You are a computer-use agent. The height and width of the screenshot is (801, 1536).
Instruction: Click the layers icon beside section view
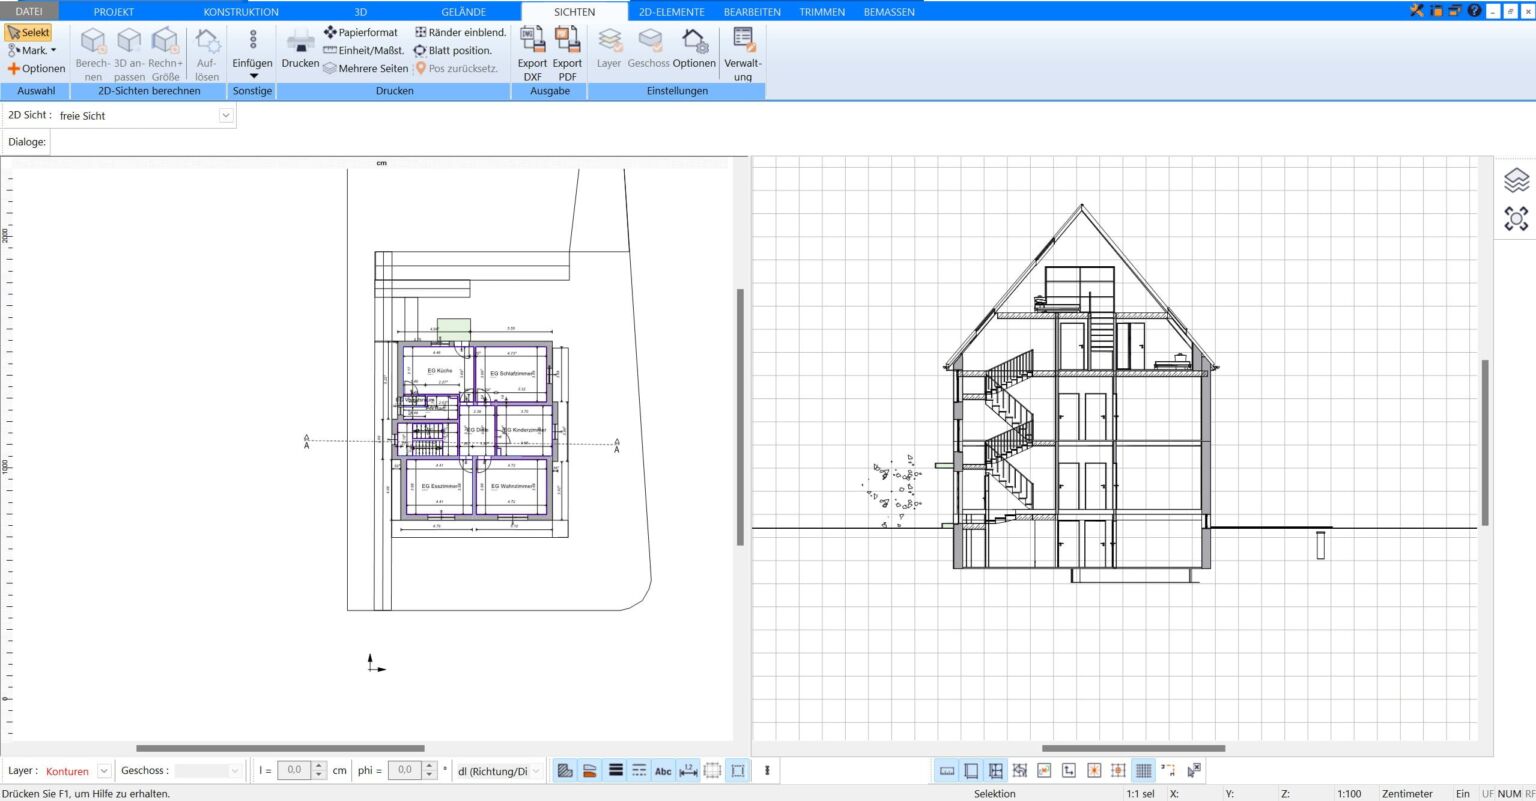[x=1516, y=181]
